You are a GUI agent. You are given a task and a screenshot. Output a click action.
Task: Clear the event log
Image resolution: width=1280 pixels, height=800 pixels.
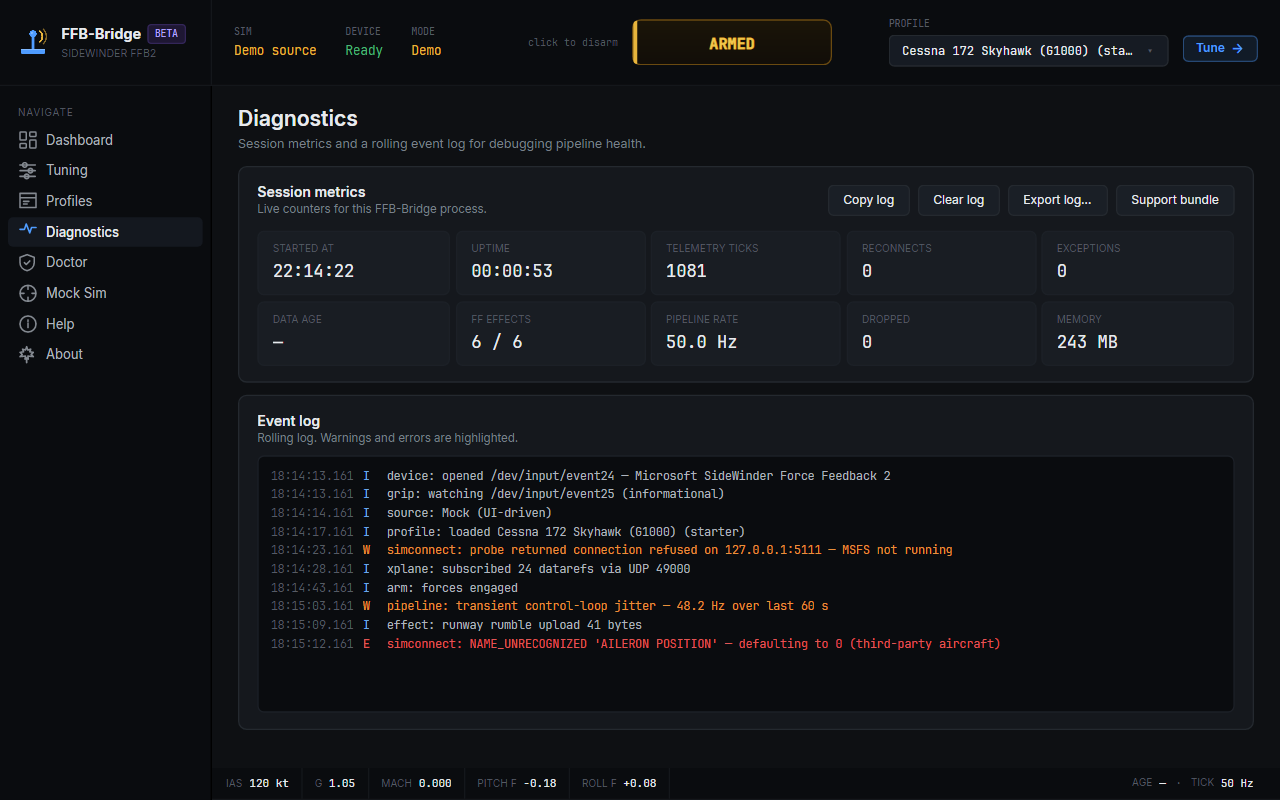click(x=958, y=200)
